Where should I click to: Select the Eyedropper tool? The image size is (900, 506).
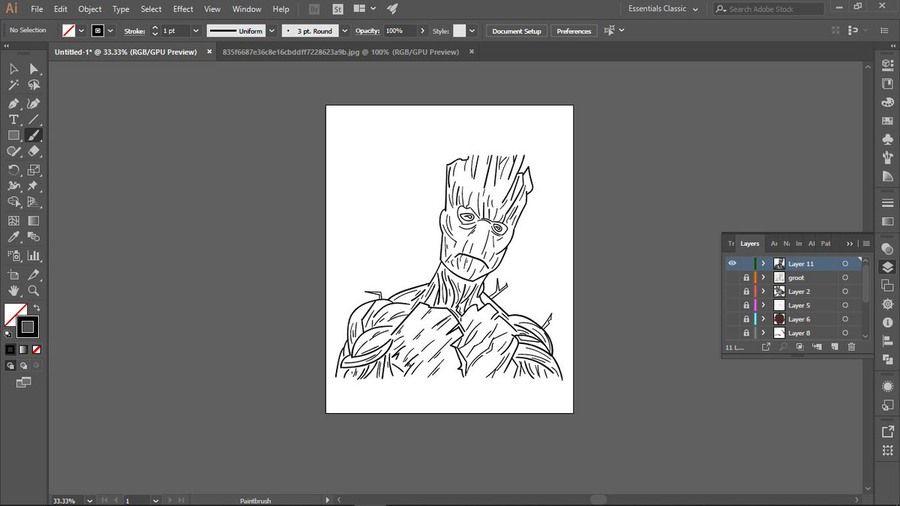pyautogui.click(x=13, y=237)
